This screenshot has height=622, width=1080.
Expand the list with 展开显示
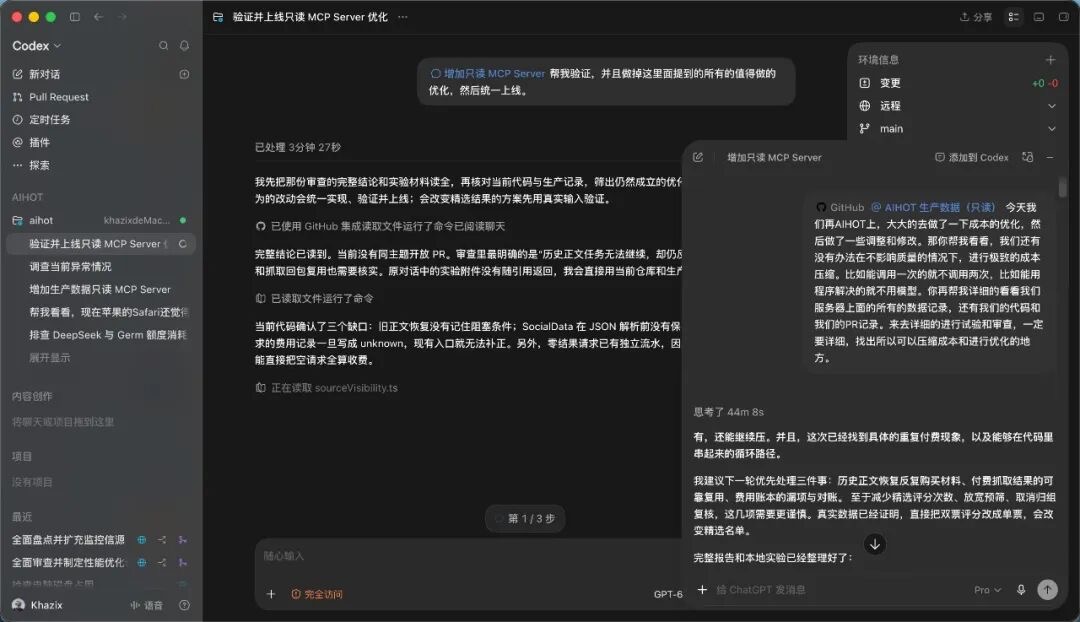point(50,357)
